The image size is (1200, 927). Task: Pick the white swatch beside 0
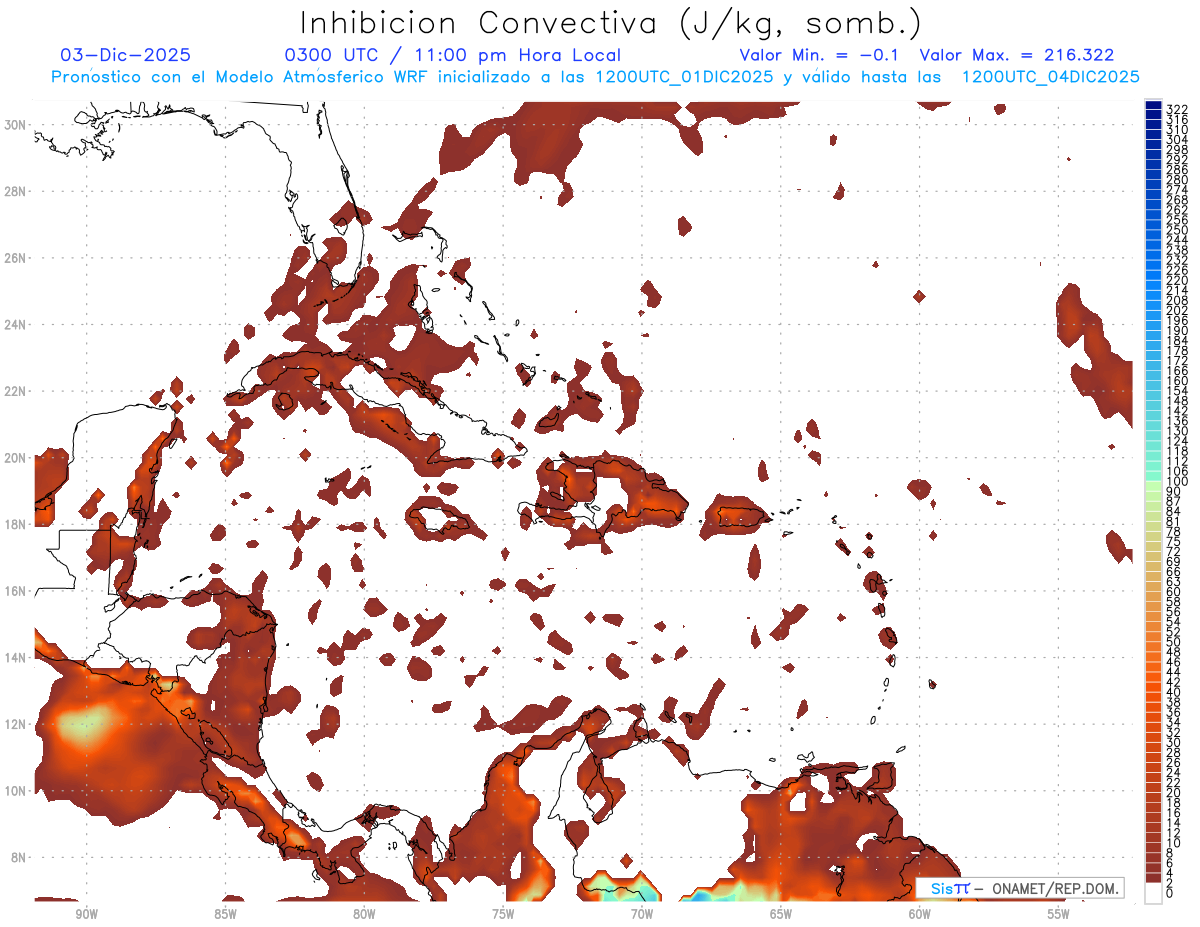[1154, 893]
